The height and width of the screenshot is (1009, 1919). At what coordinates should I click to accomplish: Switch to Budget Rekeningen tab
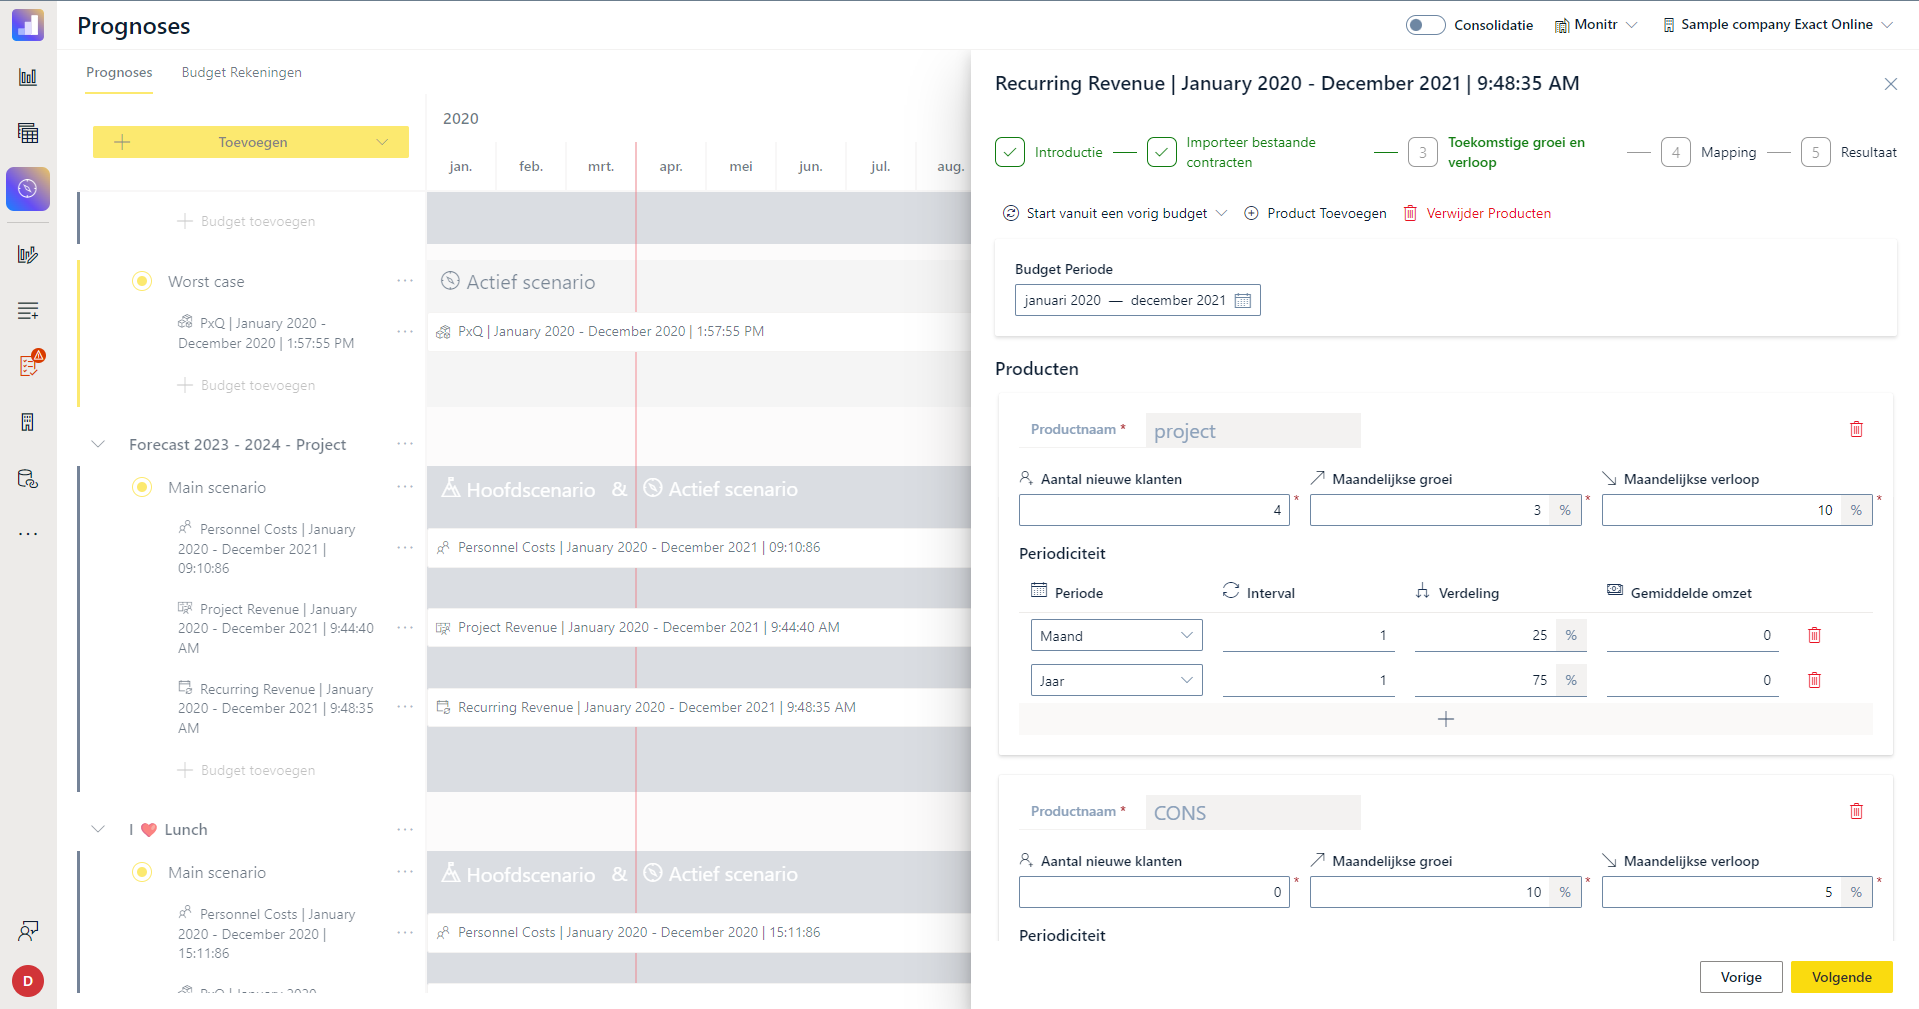[241, 72]
